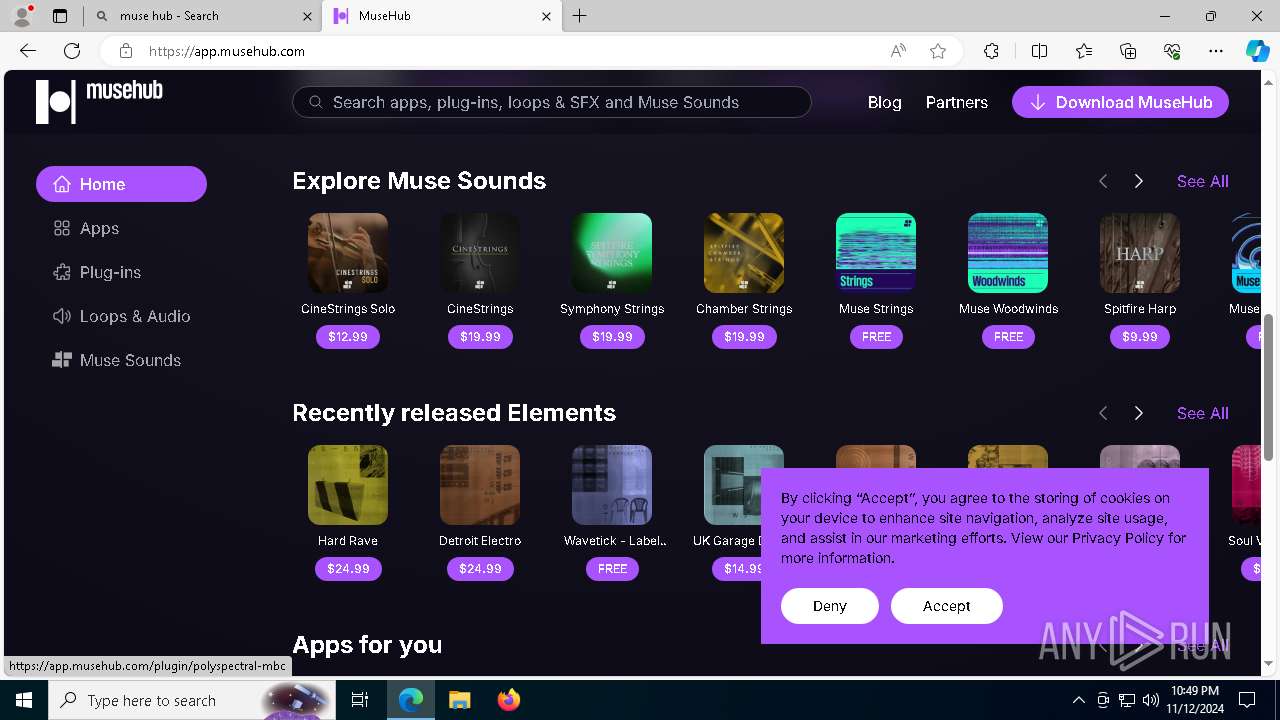Click the $24.99 price under Hard Rave
1280x720 pixels.
point(348,569)
